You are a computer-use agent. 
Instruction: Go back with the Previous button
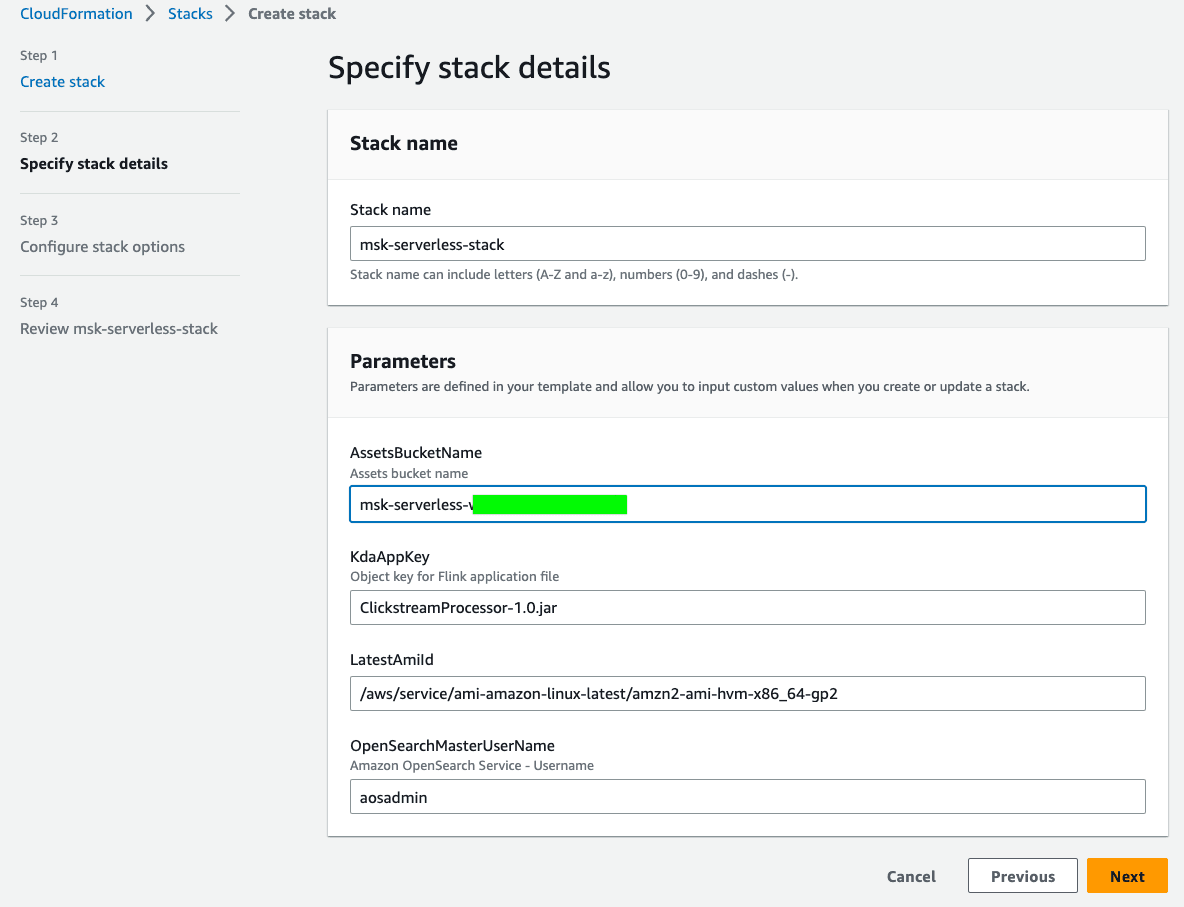point(1022,876)
